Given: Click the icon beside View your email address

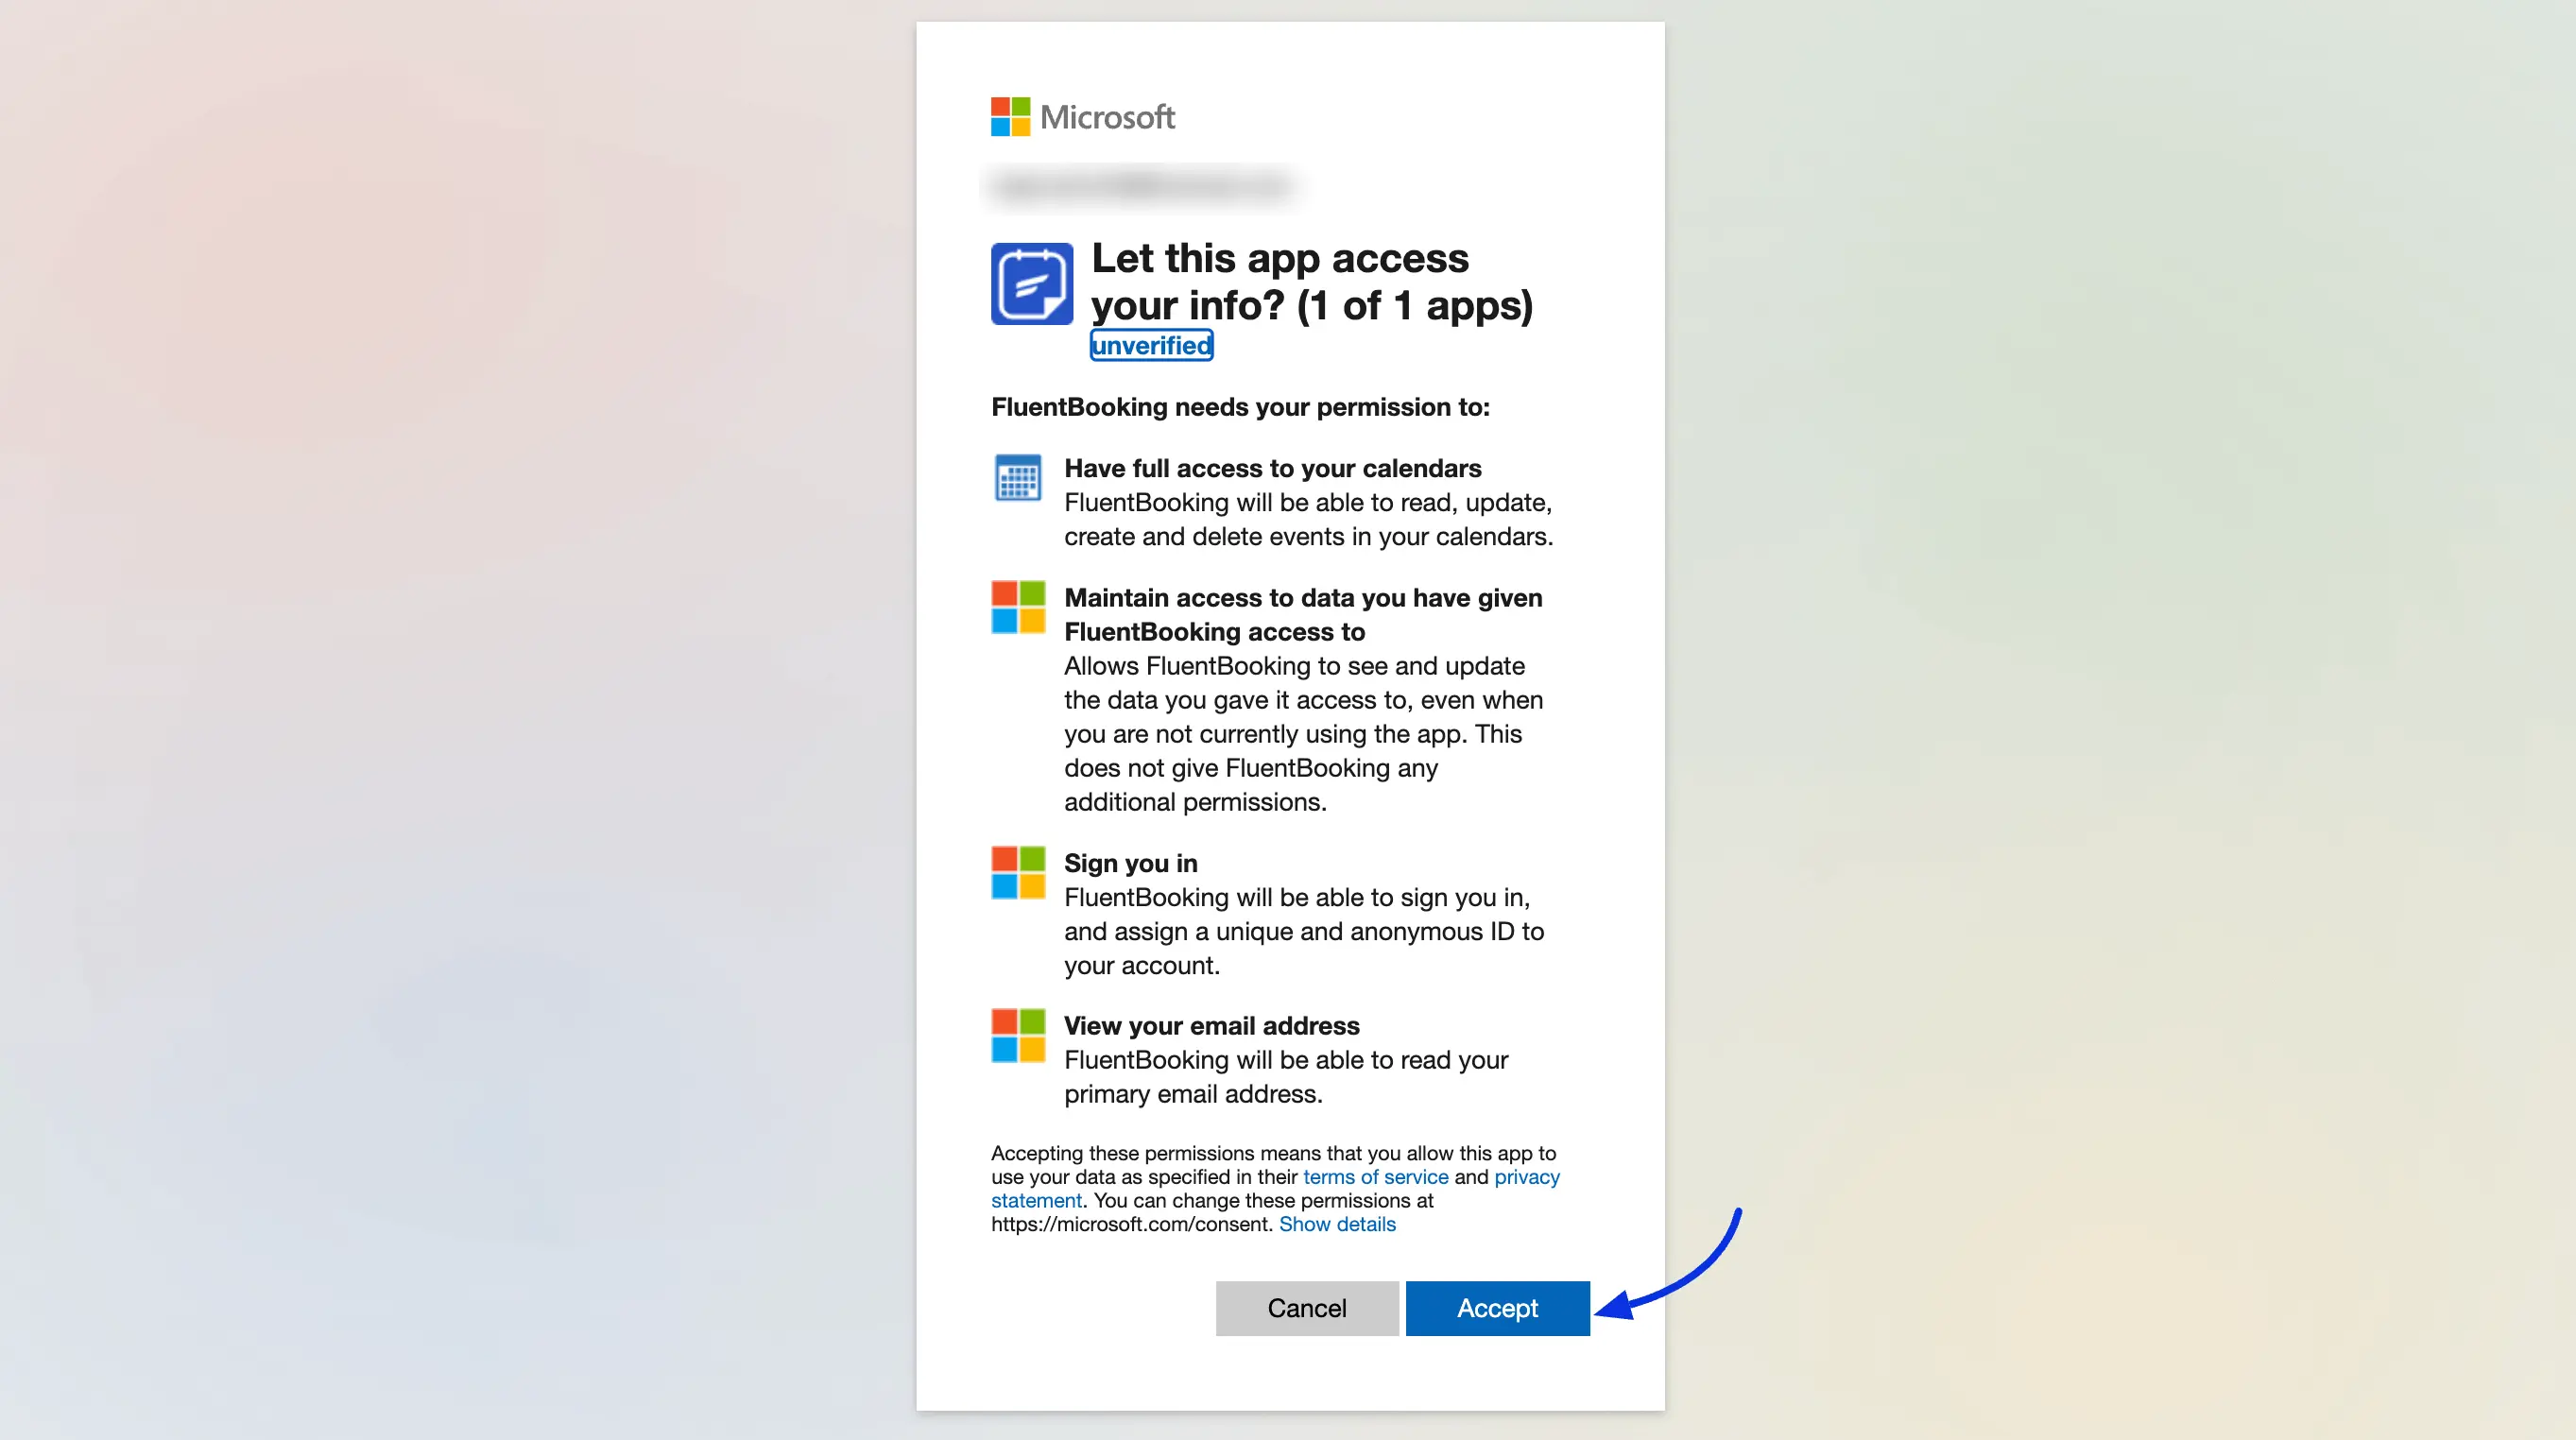Looking at the screenshot, I should (1018, 1035).
